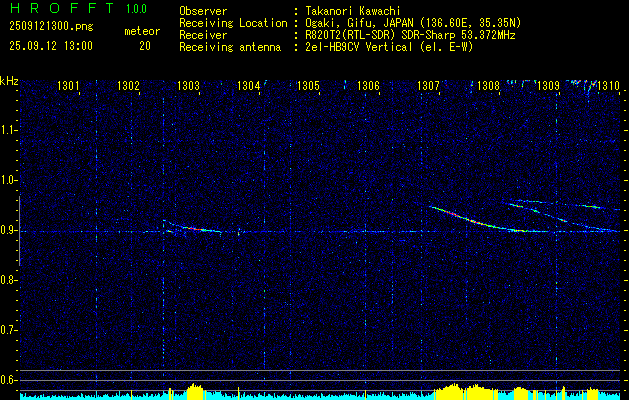Click time marker 1307
629x400 pixels.
[x=428, y=86]
